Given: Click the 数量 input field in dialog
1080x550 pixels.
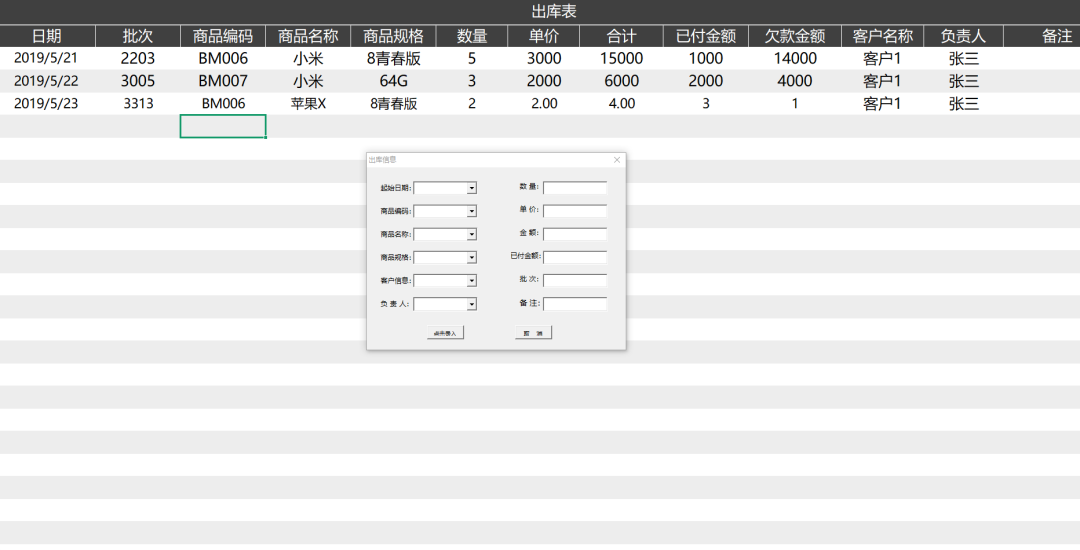Looking at the screenshot, I should point(575,187).
